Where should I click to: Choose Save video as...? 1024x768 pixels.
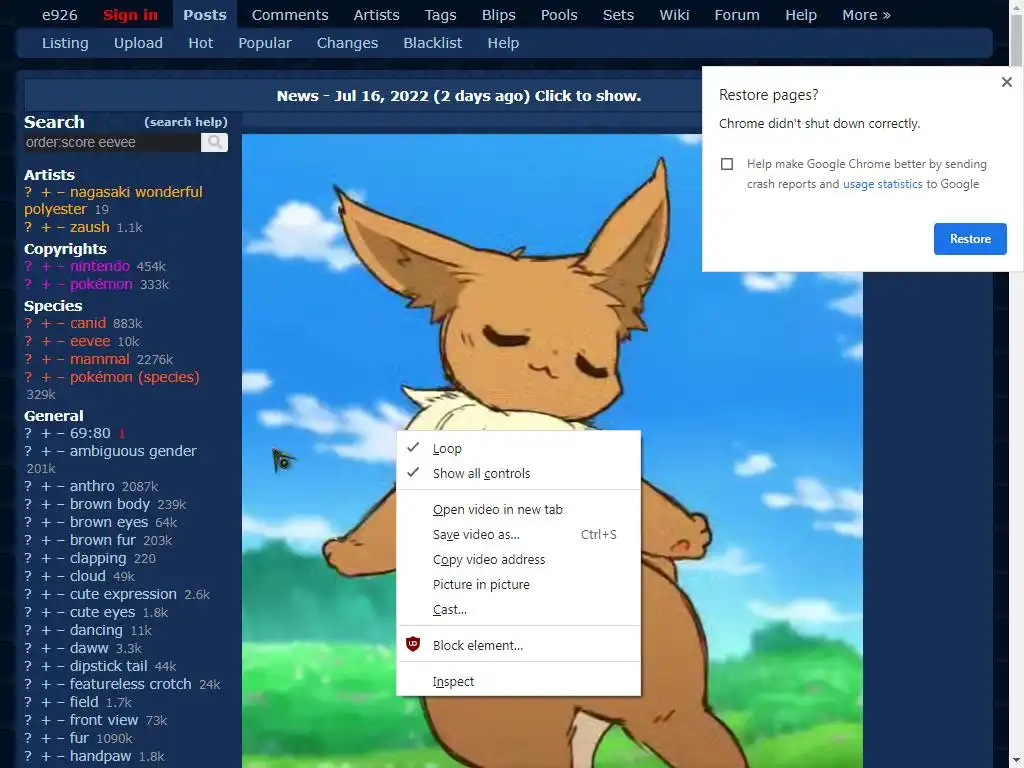coord(519,534)
